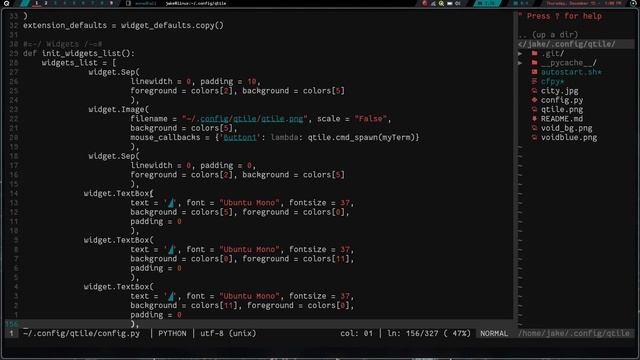640x360 pixels.
Task: Click the '#=-/ Widgets /-=#' comment line
Action: pyautogui.click(x=62, y=44)
